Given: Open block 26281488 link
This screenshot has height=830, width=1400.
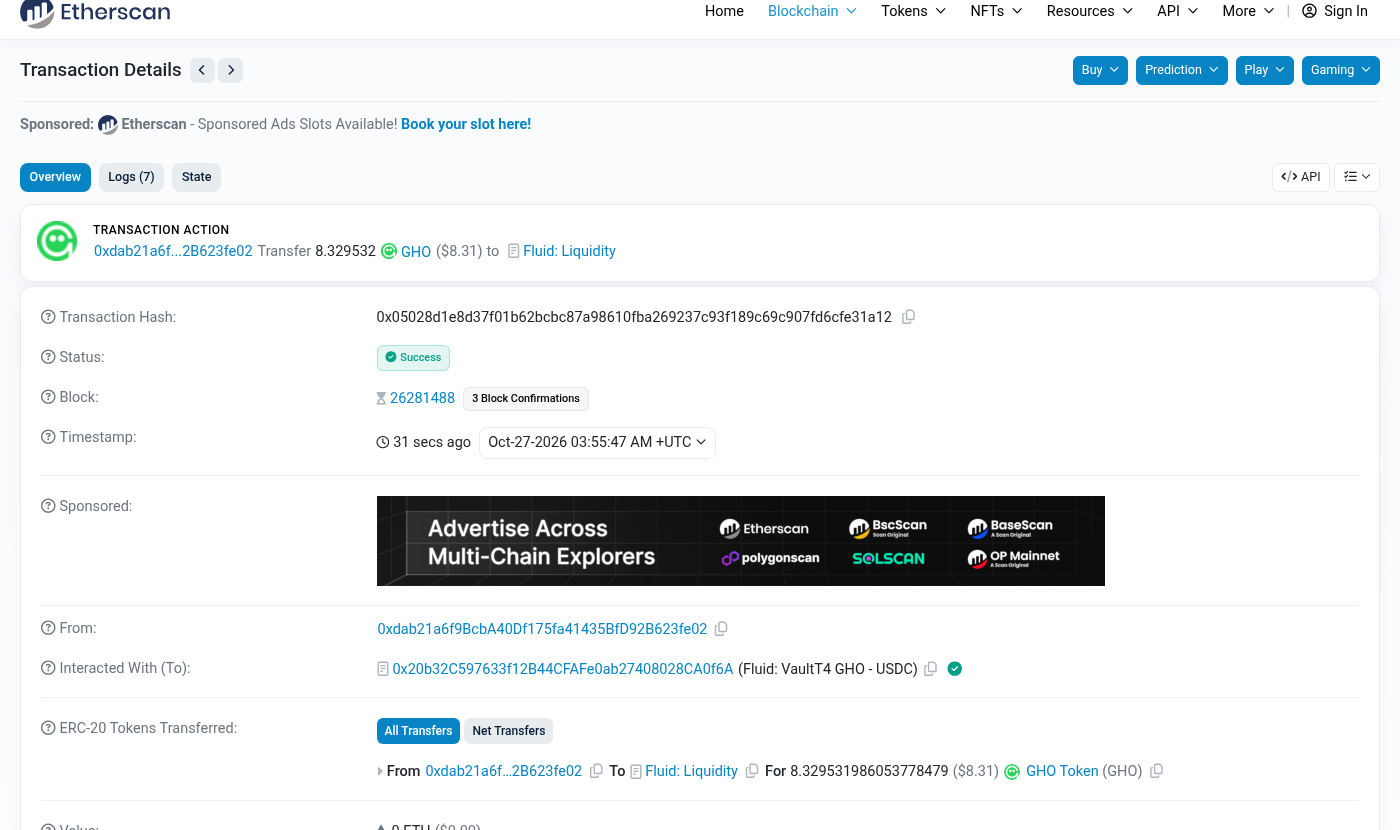Looking at the screenshot, I should click(422, 398).
